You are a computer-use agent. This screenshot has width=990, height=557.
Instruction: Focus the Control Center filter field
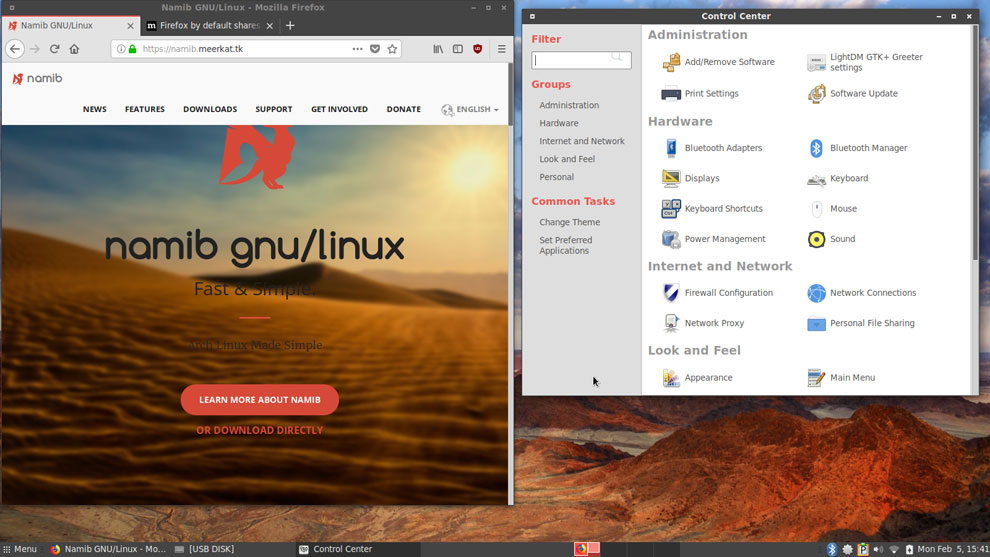581,60
